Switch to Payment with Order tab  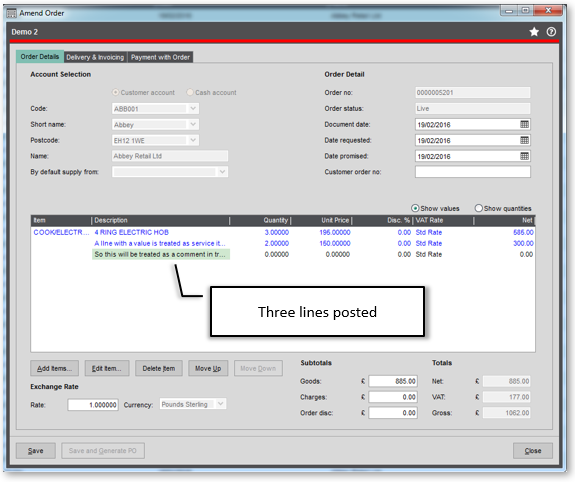(160, 57)
